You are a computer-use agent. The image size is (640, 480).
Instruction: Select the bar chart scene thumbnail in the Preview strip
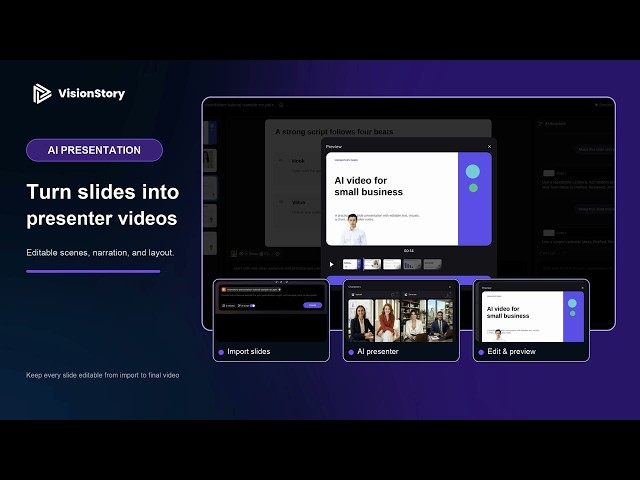412,264
